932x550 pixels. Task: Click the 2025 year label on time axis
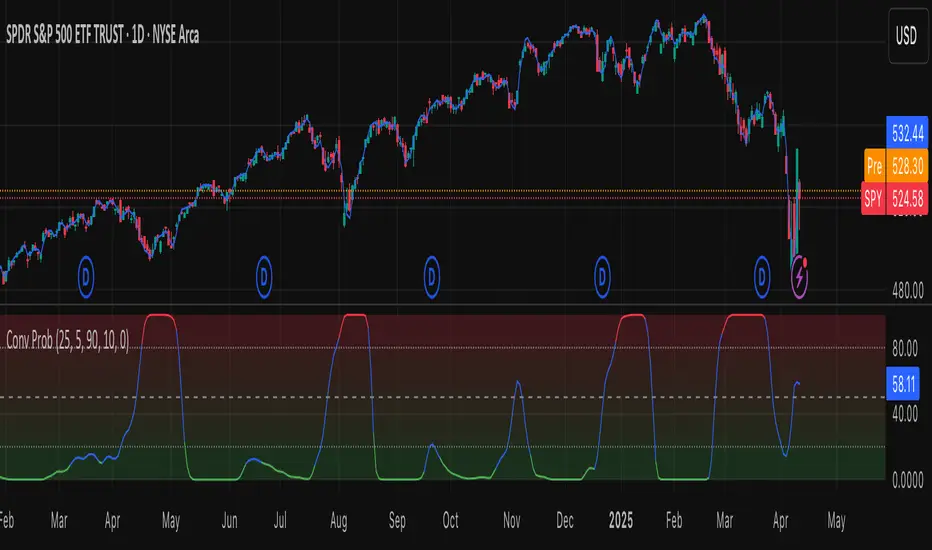click(x=621, y=521)
